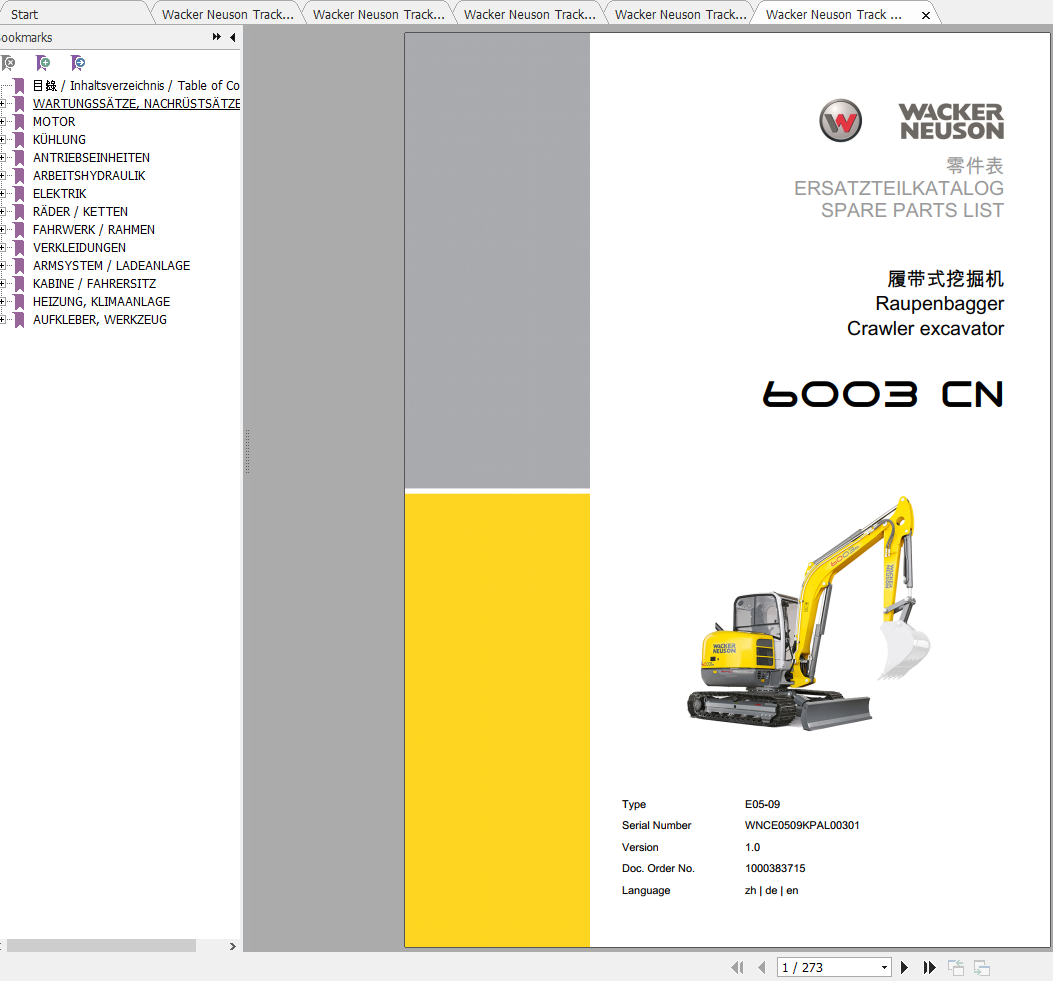The image size is (1053, 981).
Task: Click purple bookmark icon beside VERKLEIDUNGEN
Action: (19, 248)
